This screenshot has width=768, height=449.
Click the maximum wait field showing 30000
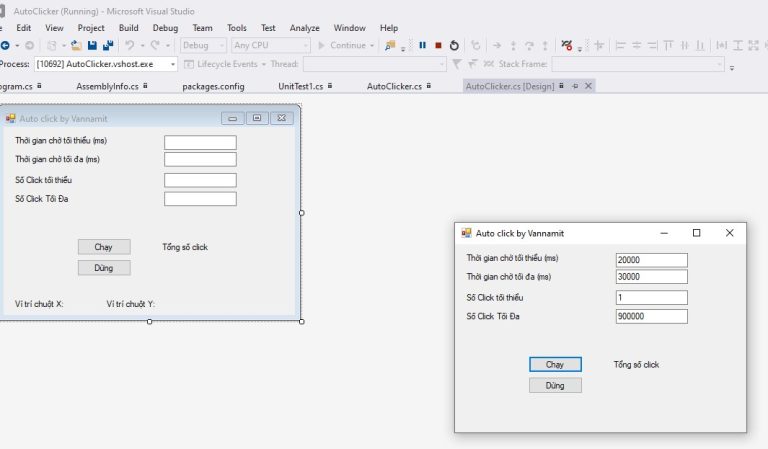[x=651, y=277]
